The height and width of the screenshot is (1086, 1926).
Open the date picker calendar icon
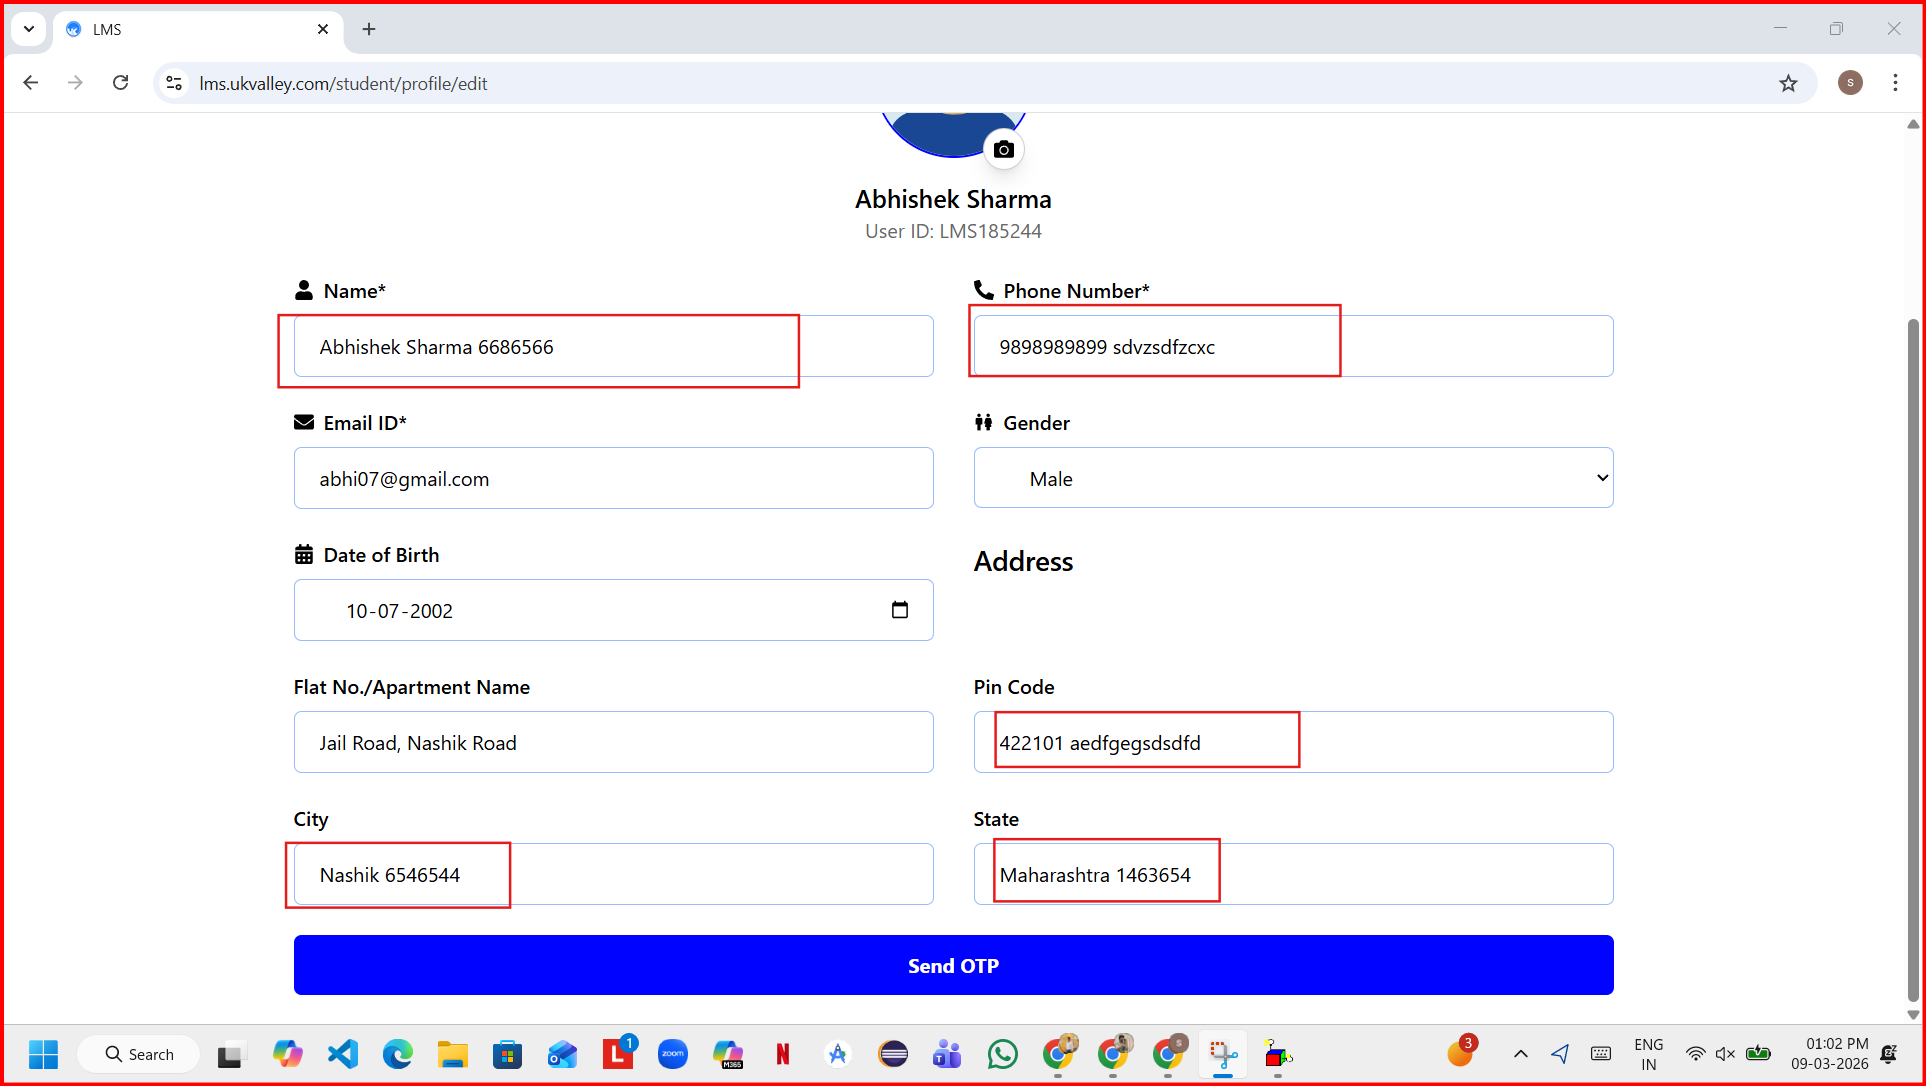pyautogui.click(x=899, y=610)
